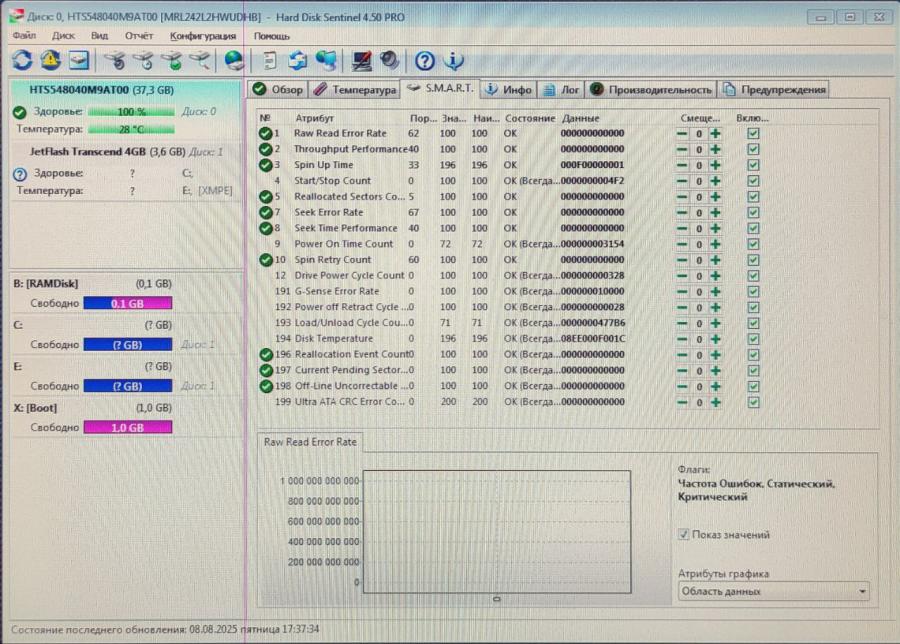Image resolution: width=900 pixels, height=644 pixels.
Task: Toggle the checkbox for Disk Temperature row
Action: coord(753,339)
